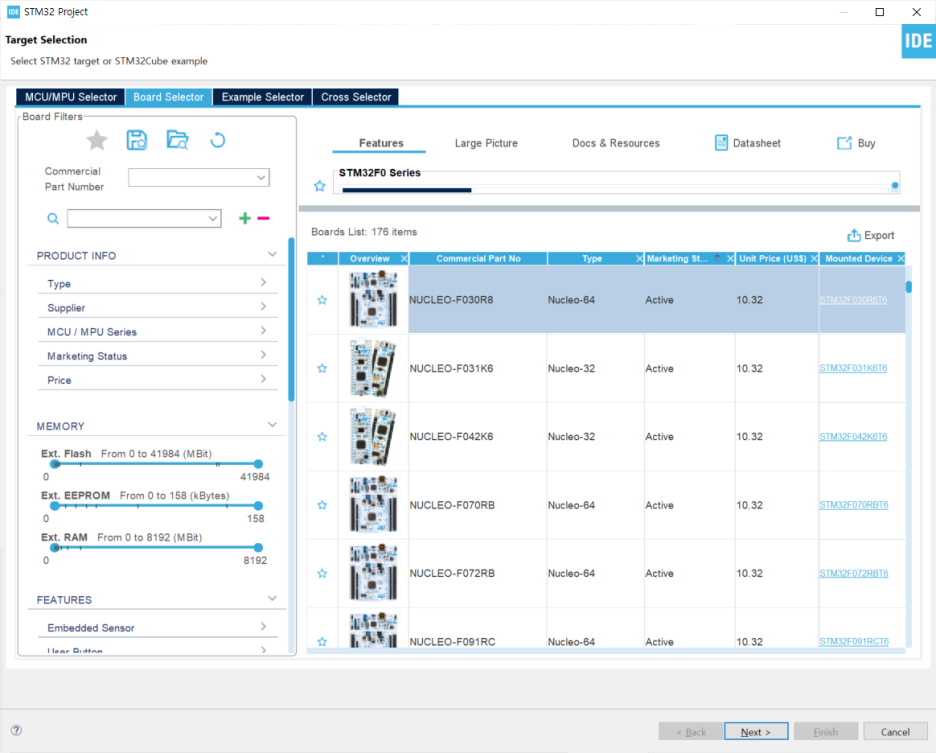Click the Cancel button
936x753 pixels.
[895, 732]
